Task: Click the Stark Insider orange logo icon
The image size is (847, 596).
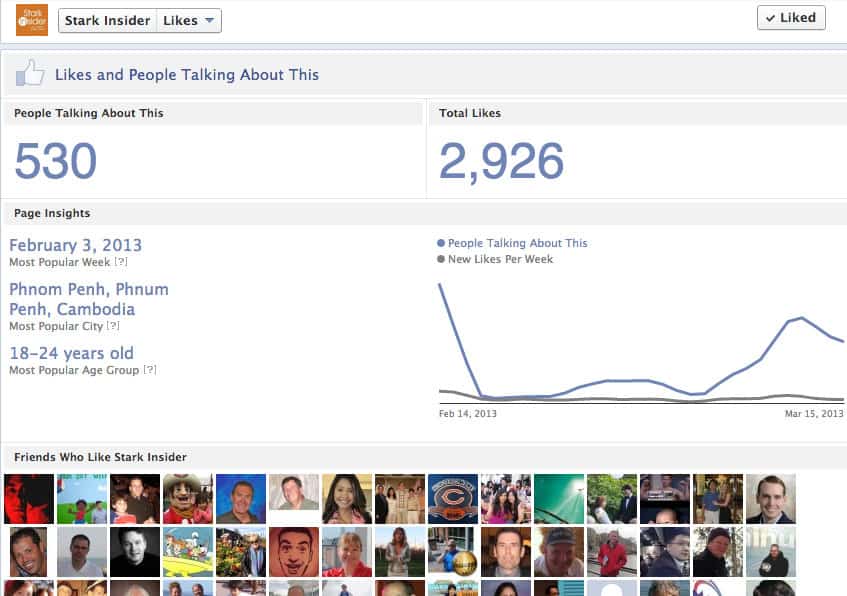Action: pos(32,20)
